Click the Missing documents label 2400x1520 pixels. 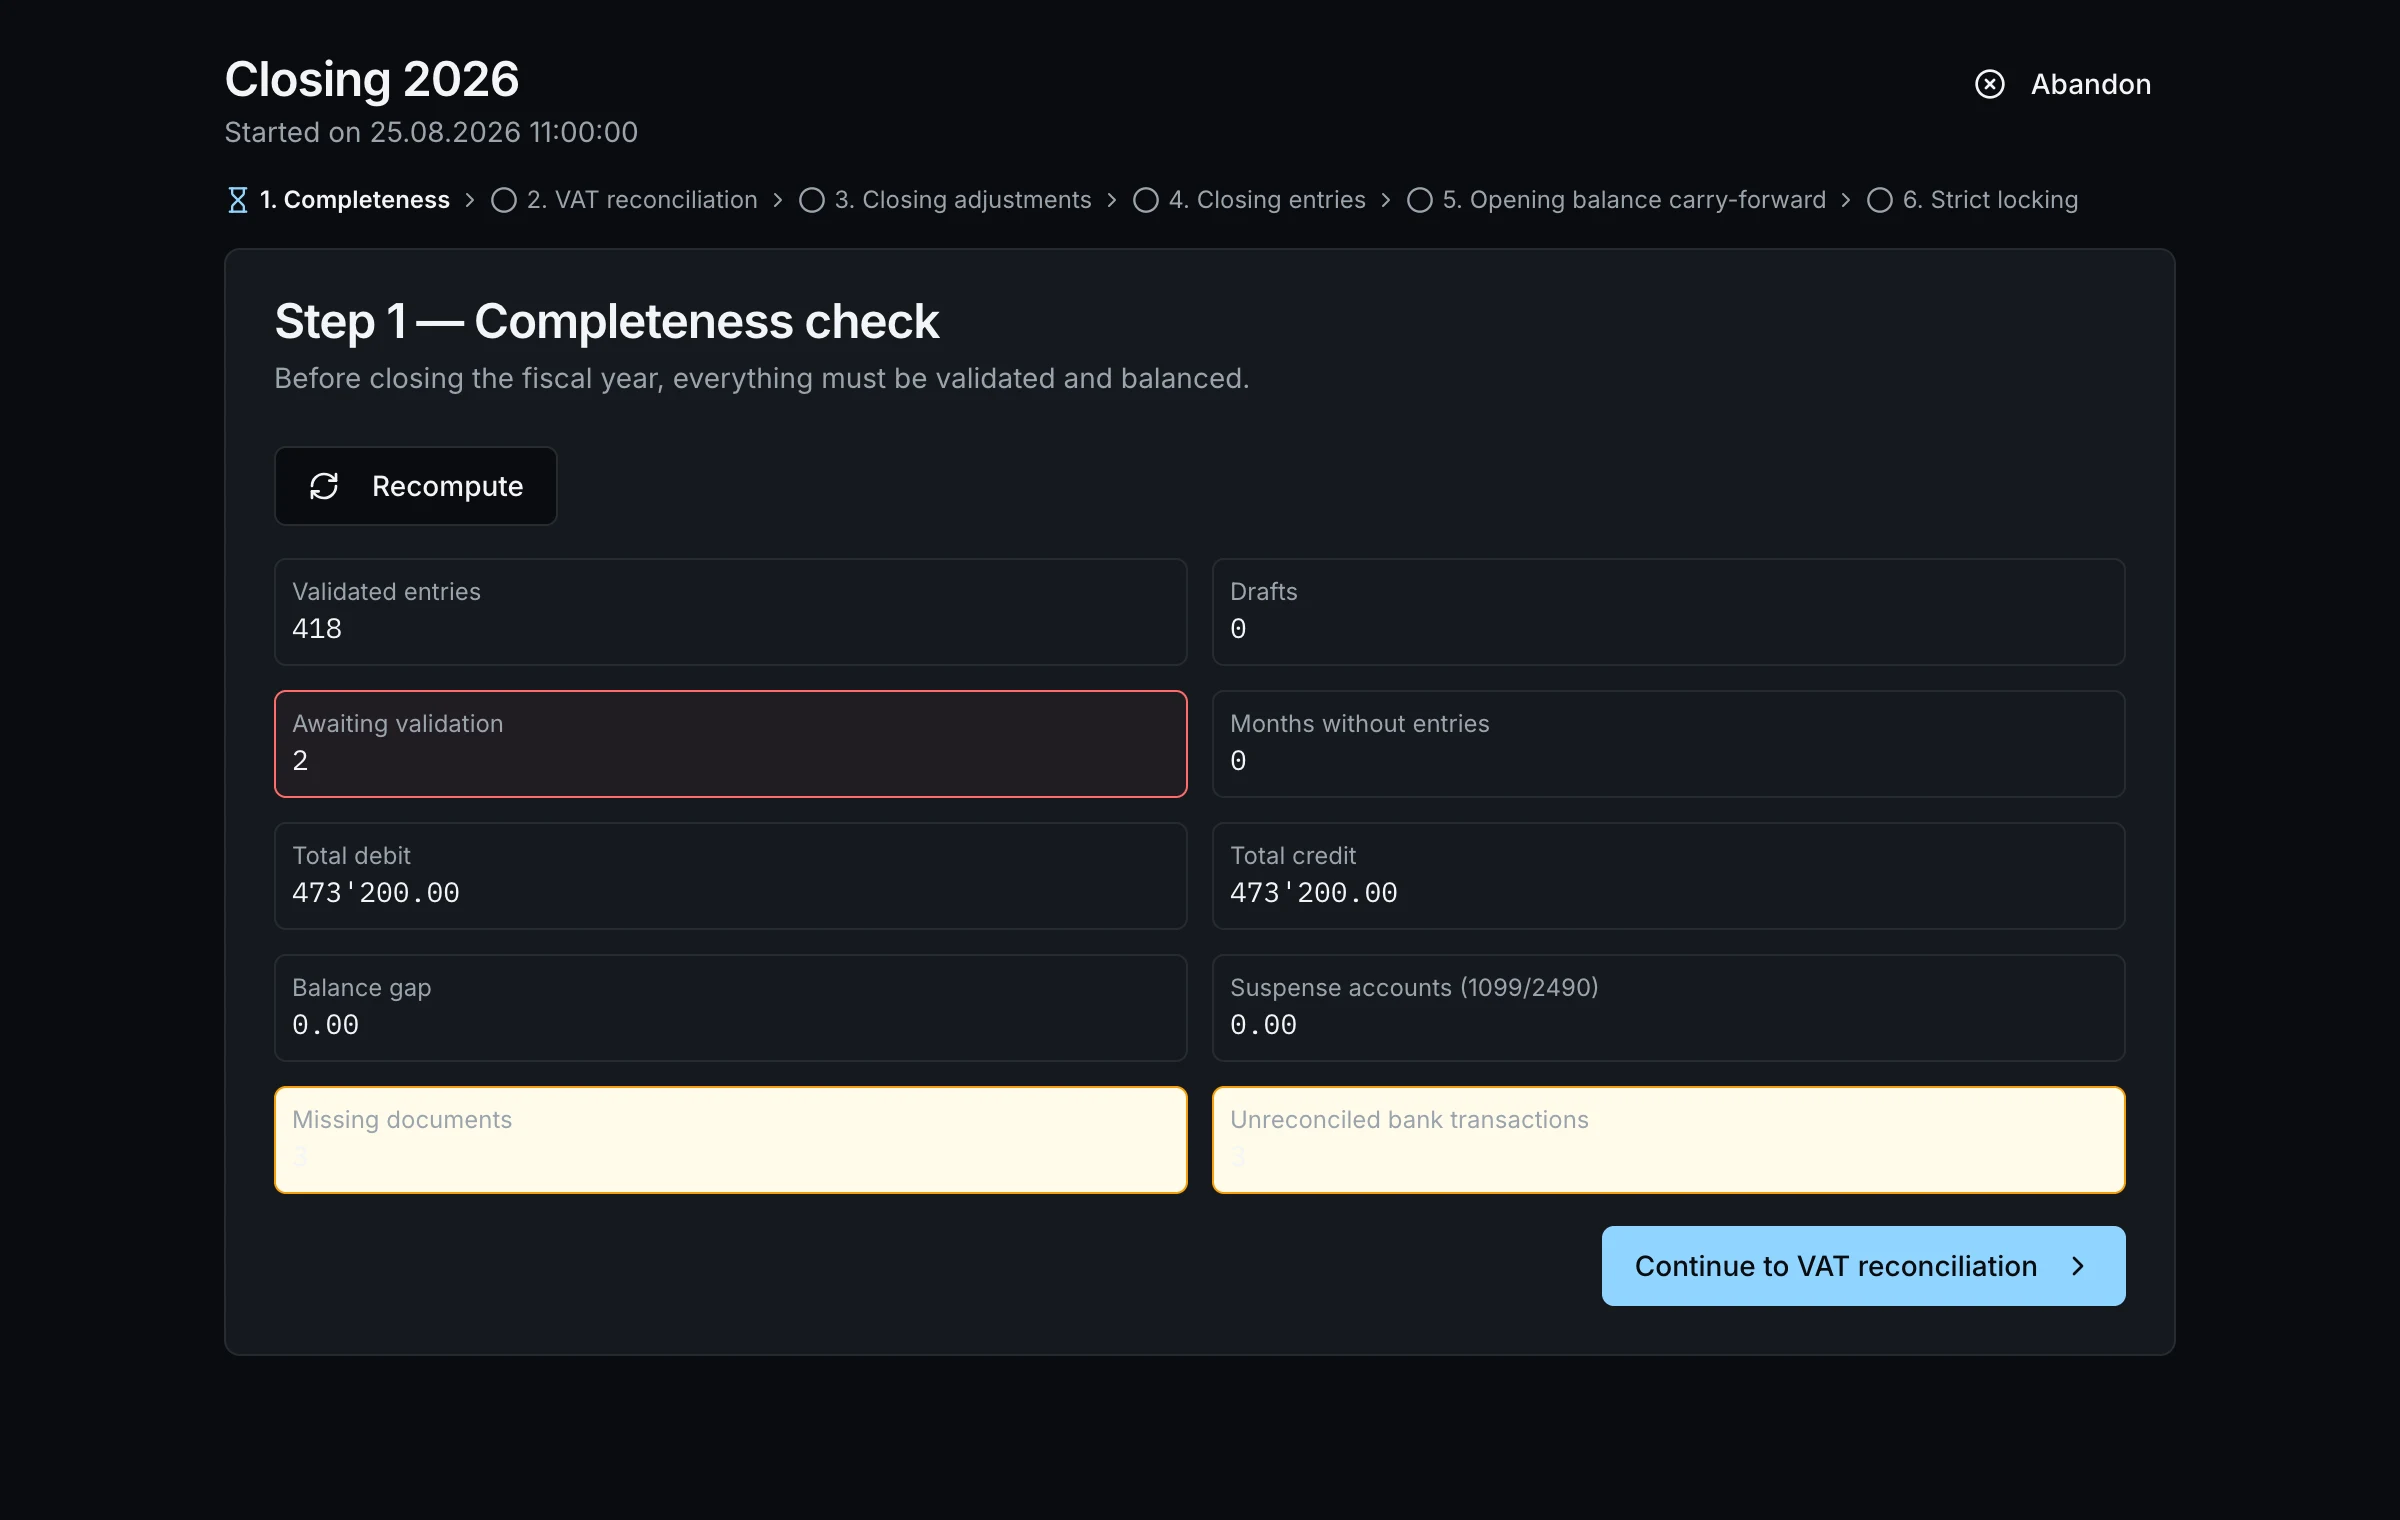tap(402, 1120)
